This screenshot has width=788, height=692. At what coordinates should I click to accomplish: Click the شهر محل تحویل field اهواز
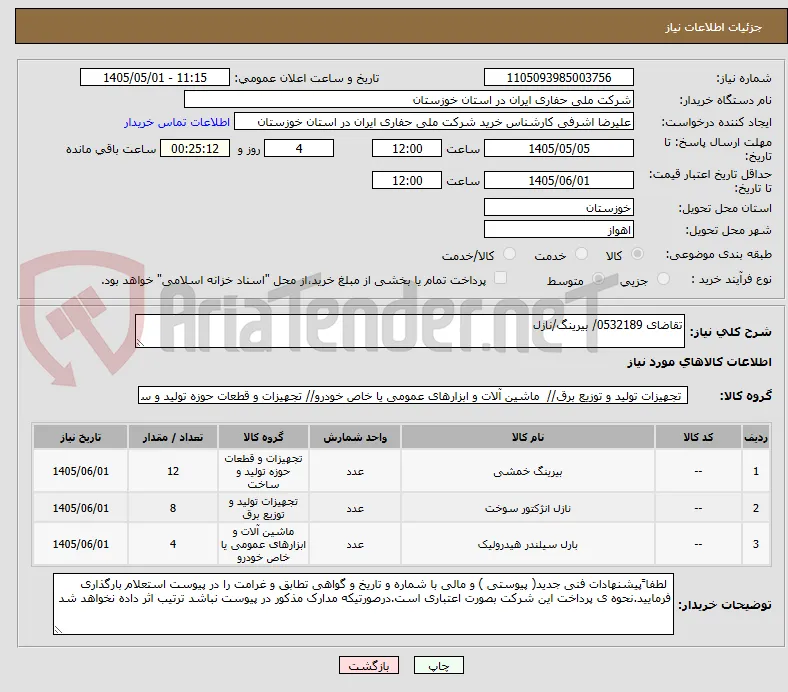[x=558, y=230]
